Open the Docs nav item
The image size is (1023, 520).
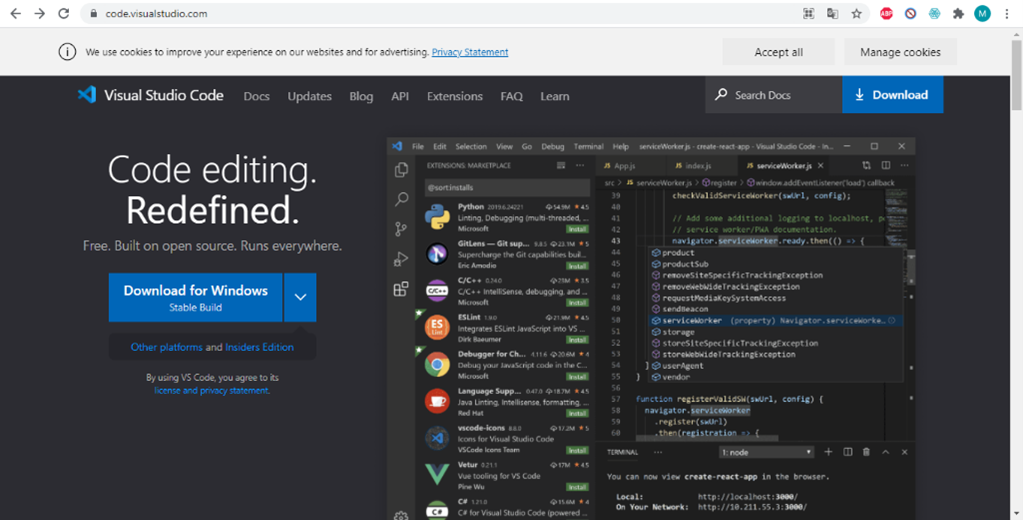(x=256, y=96)
